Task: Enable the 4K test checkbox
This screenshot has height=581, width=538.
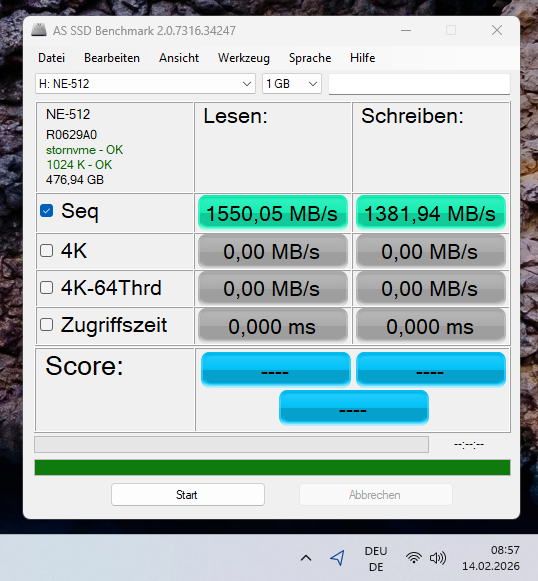Action: tap(47, 250)
